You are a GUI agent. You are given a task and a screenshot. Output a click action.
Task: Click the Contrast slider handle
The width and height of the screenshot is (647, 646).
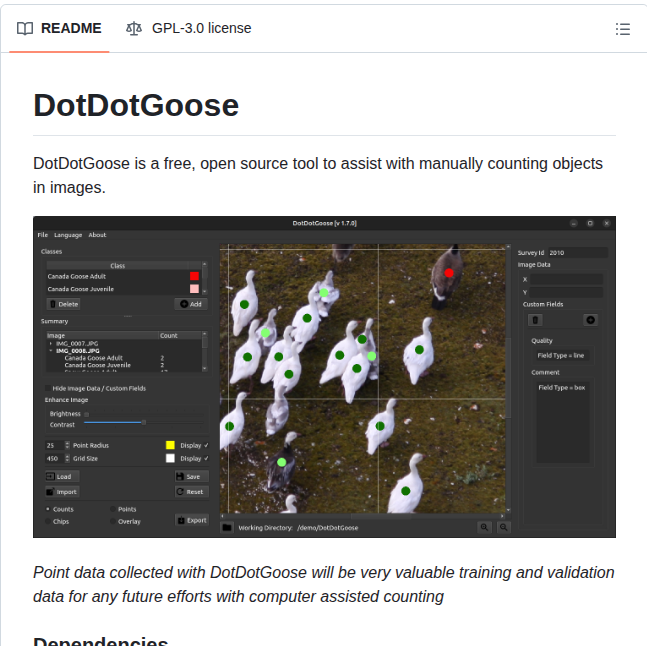click(144, 422)
